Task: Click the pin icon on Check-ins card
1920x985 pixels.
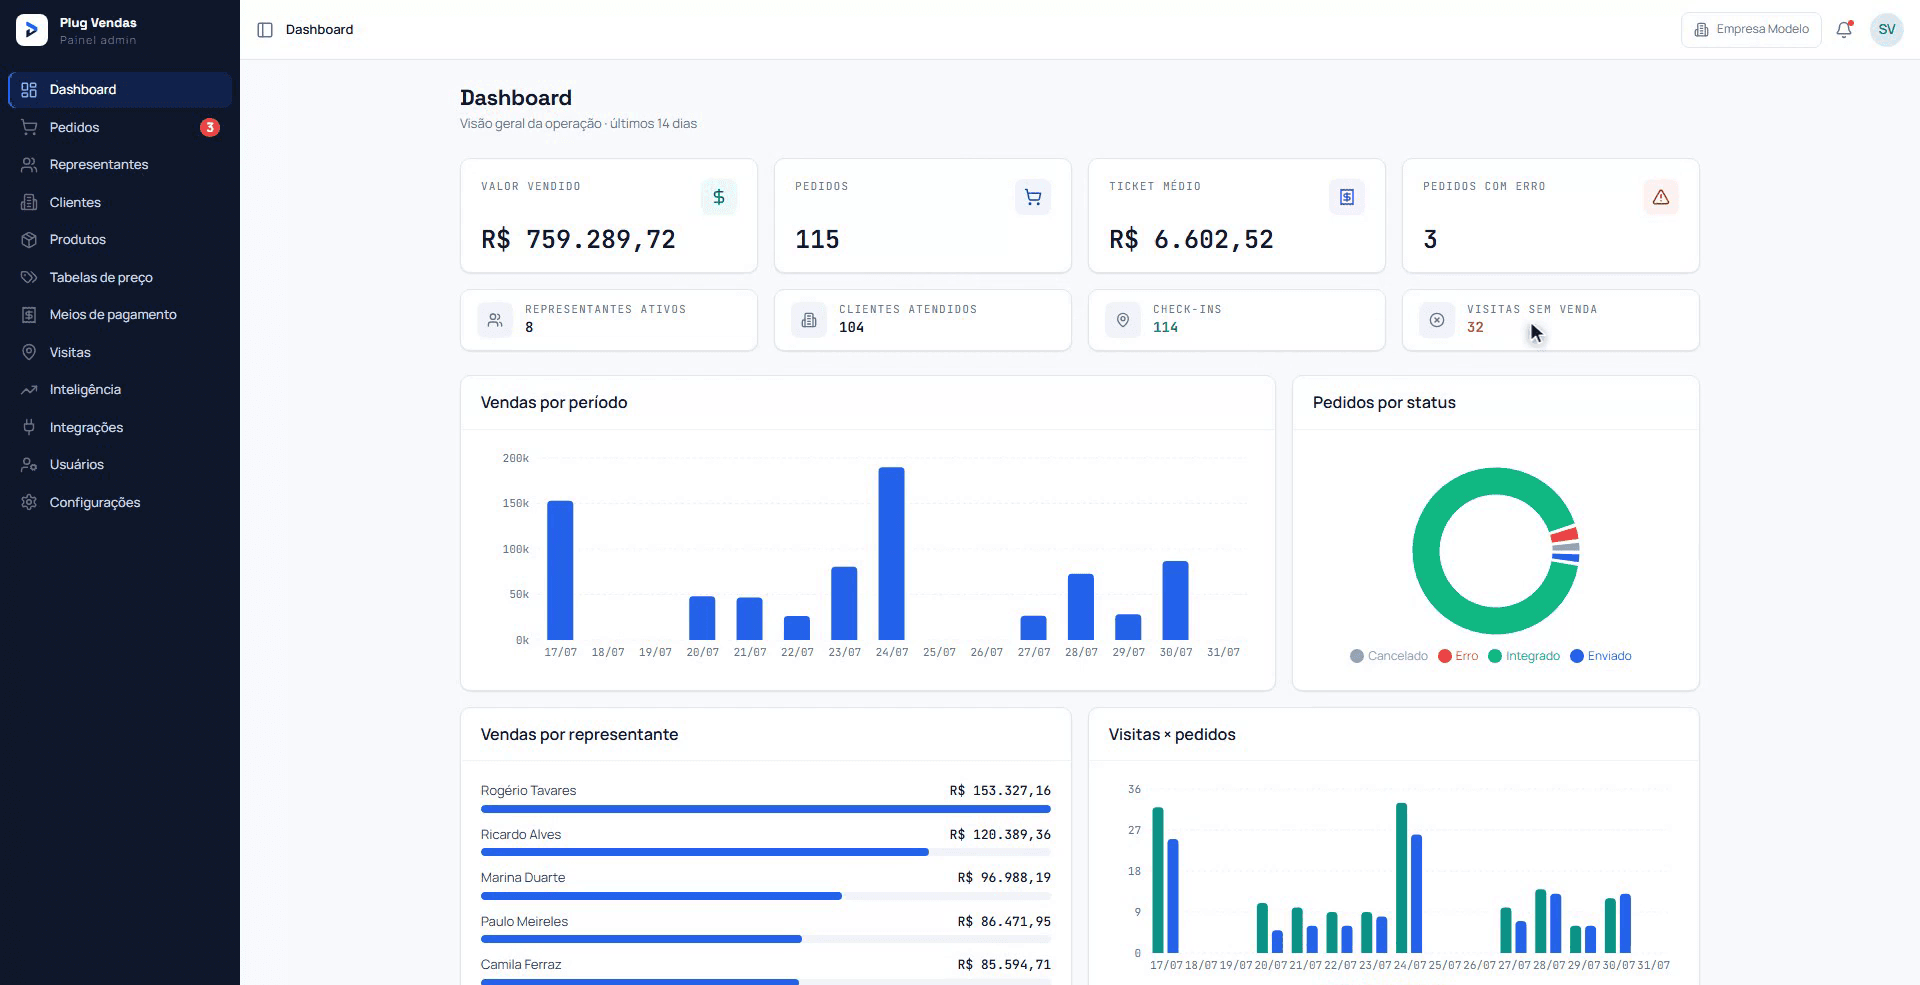Action: [1123, 320]
